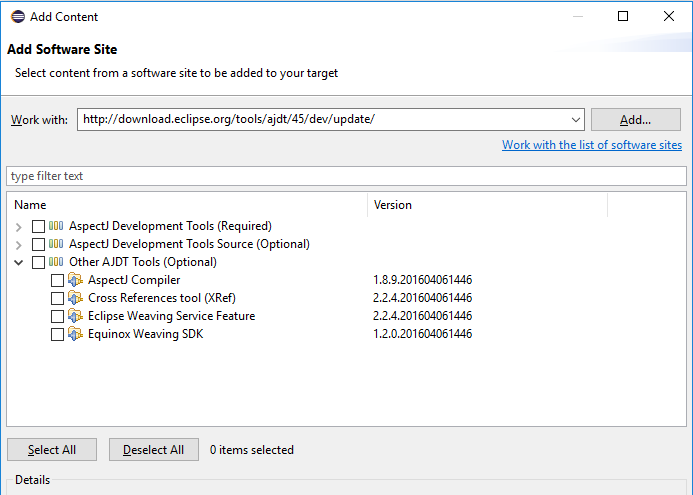
Task: Close the Add Content dialog
Action: pyautogui.click(x=669, y=16)
